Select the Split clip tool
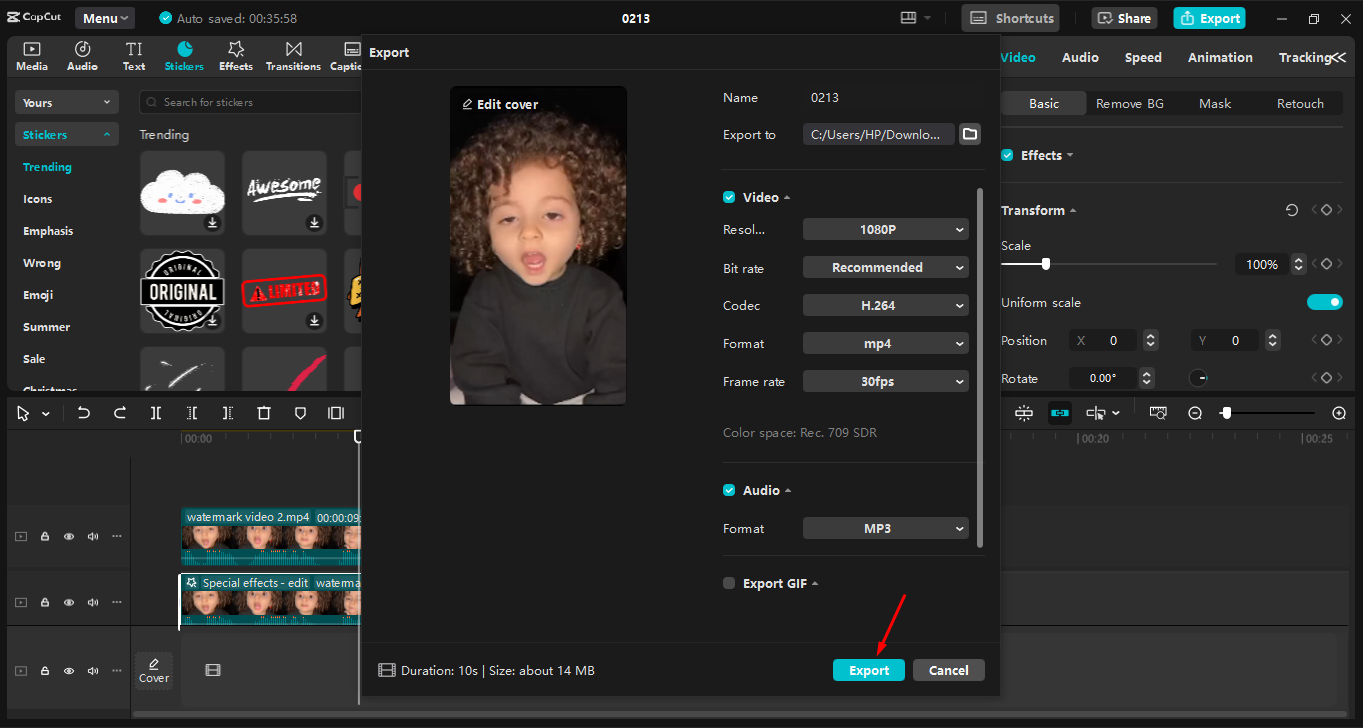1363x728 pixels. point(156,413)
